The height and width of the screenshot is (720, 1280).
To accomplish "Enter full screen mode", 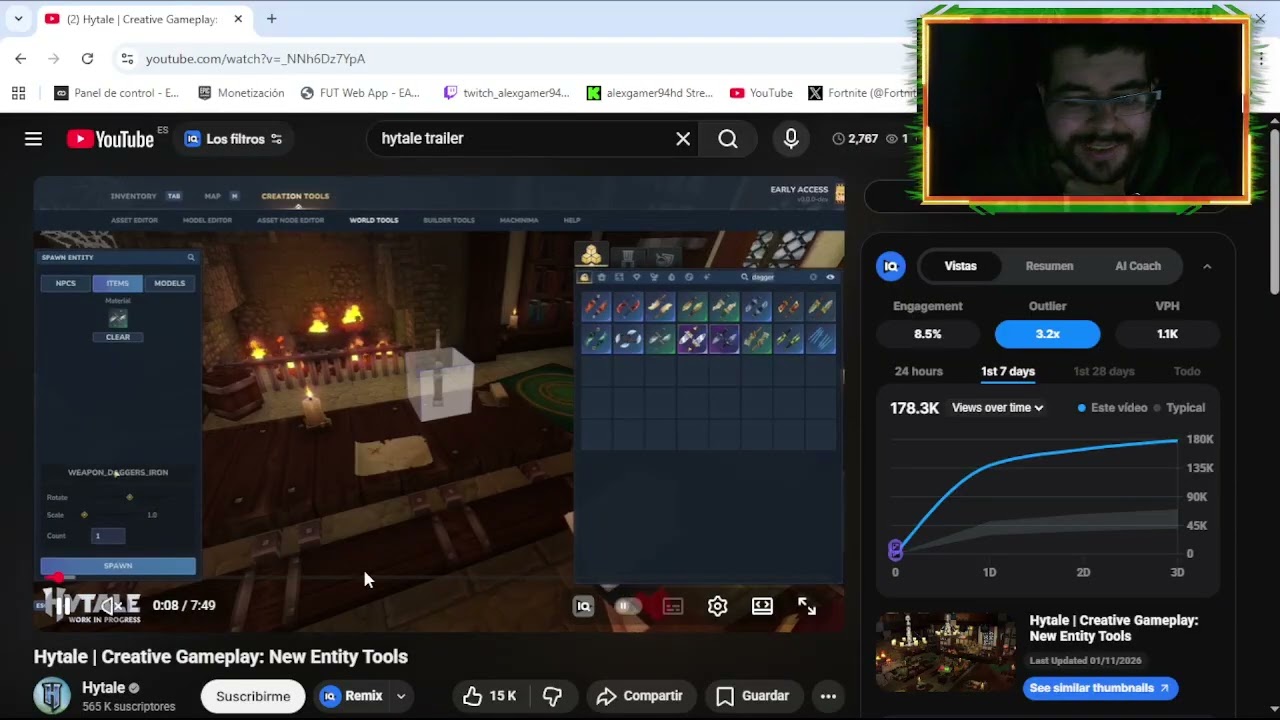I will [x=807, y=606].
